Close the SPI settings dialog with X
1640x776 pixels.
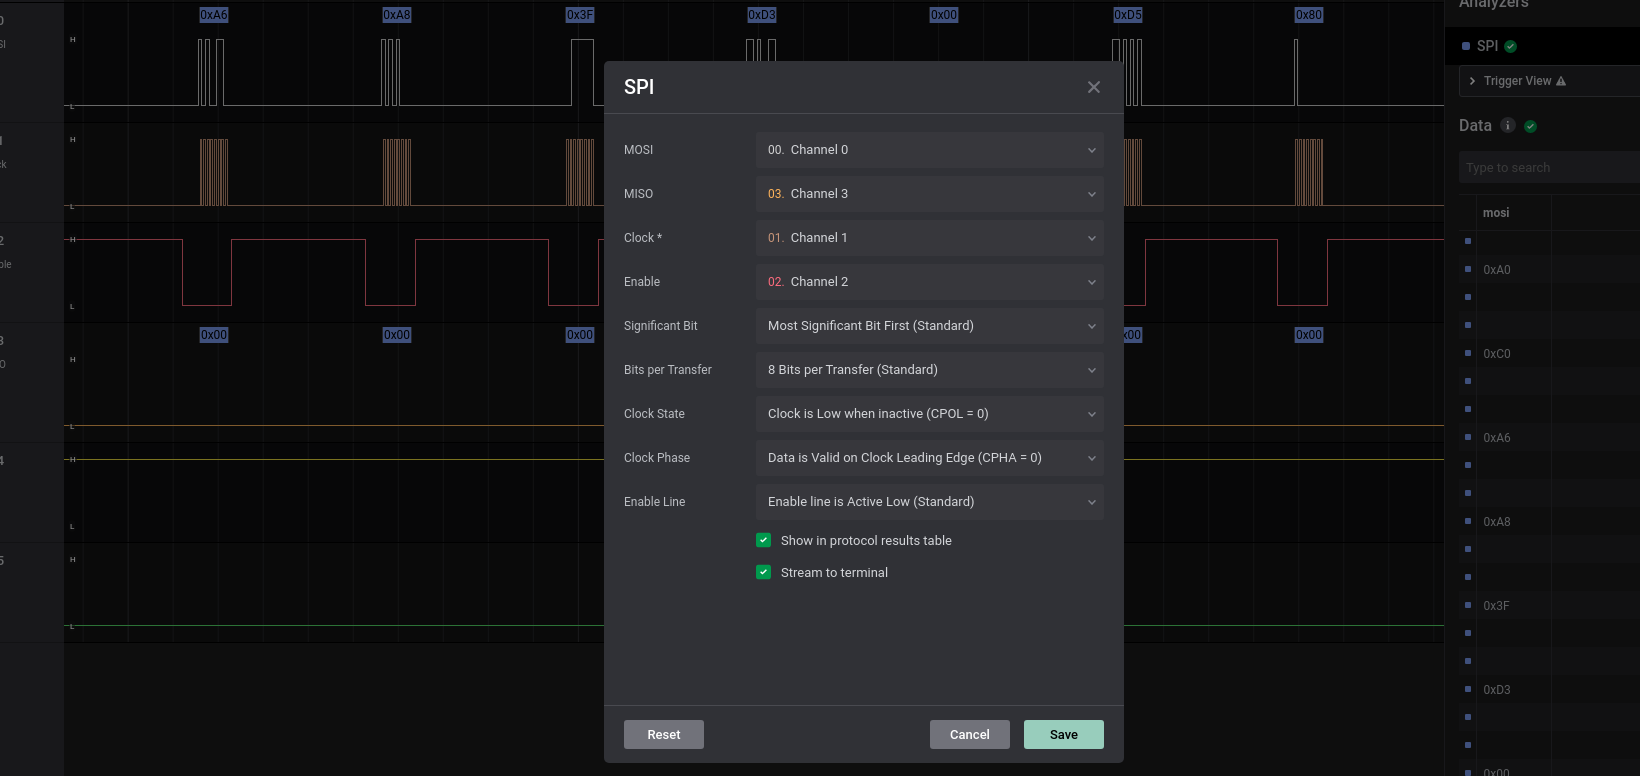1093,87
